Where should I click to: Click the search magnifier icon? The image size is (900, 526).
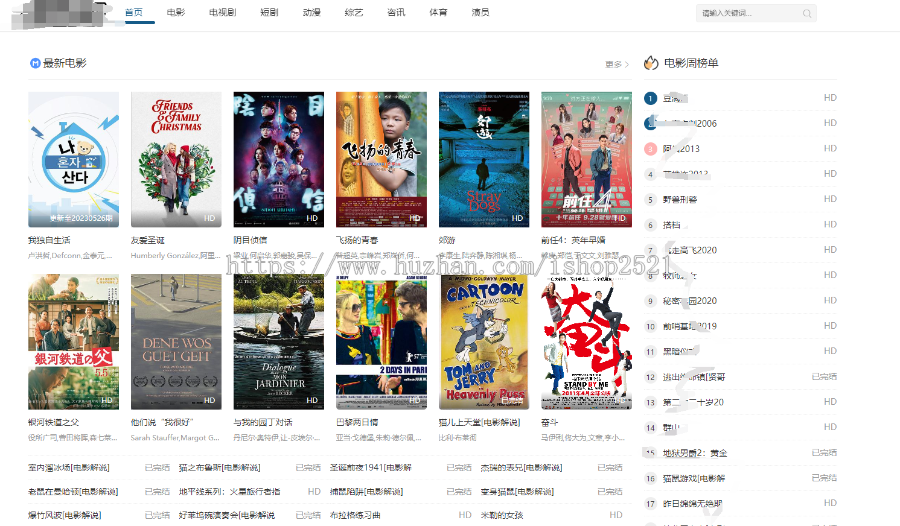click(806, 13)
